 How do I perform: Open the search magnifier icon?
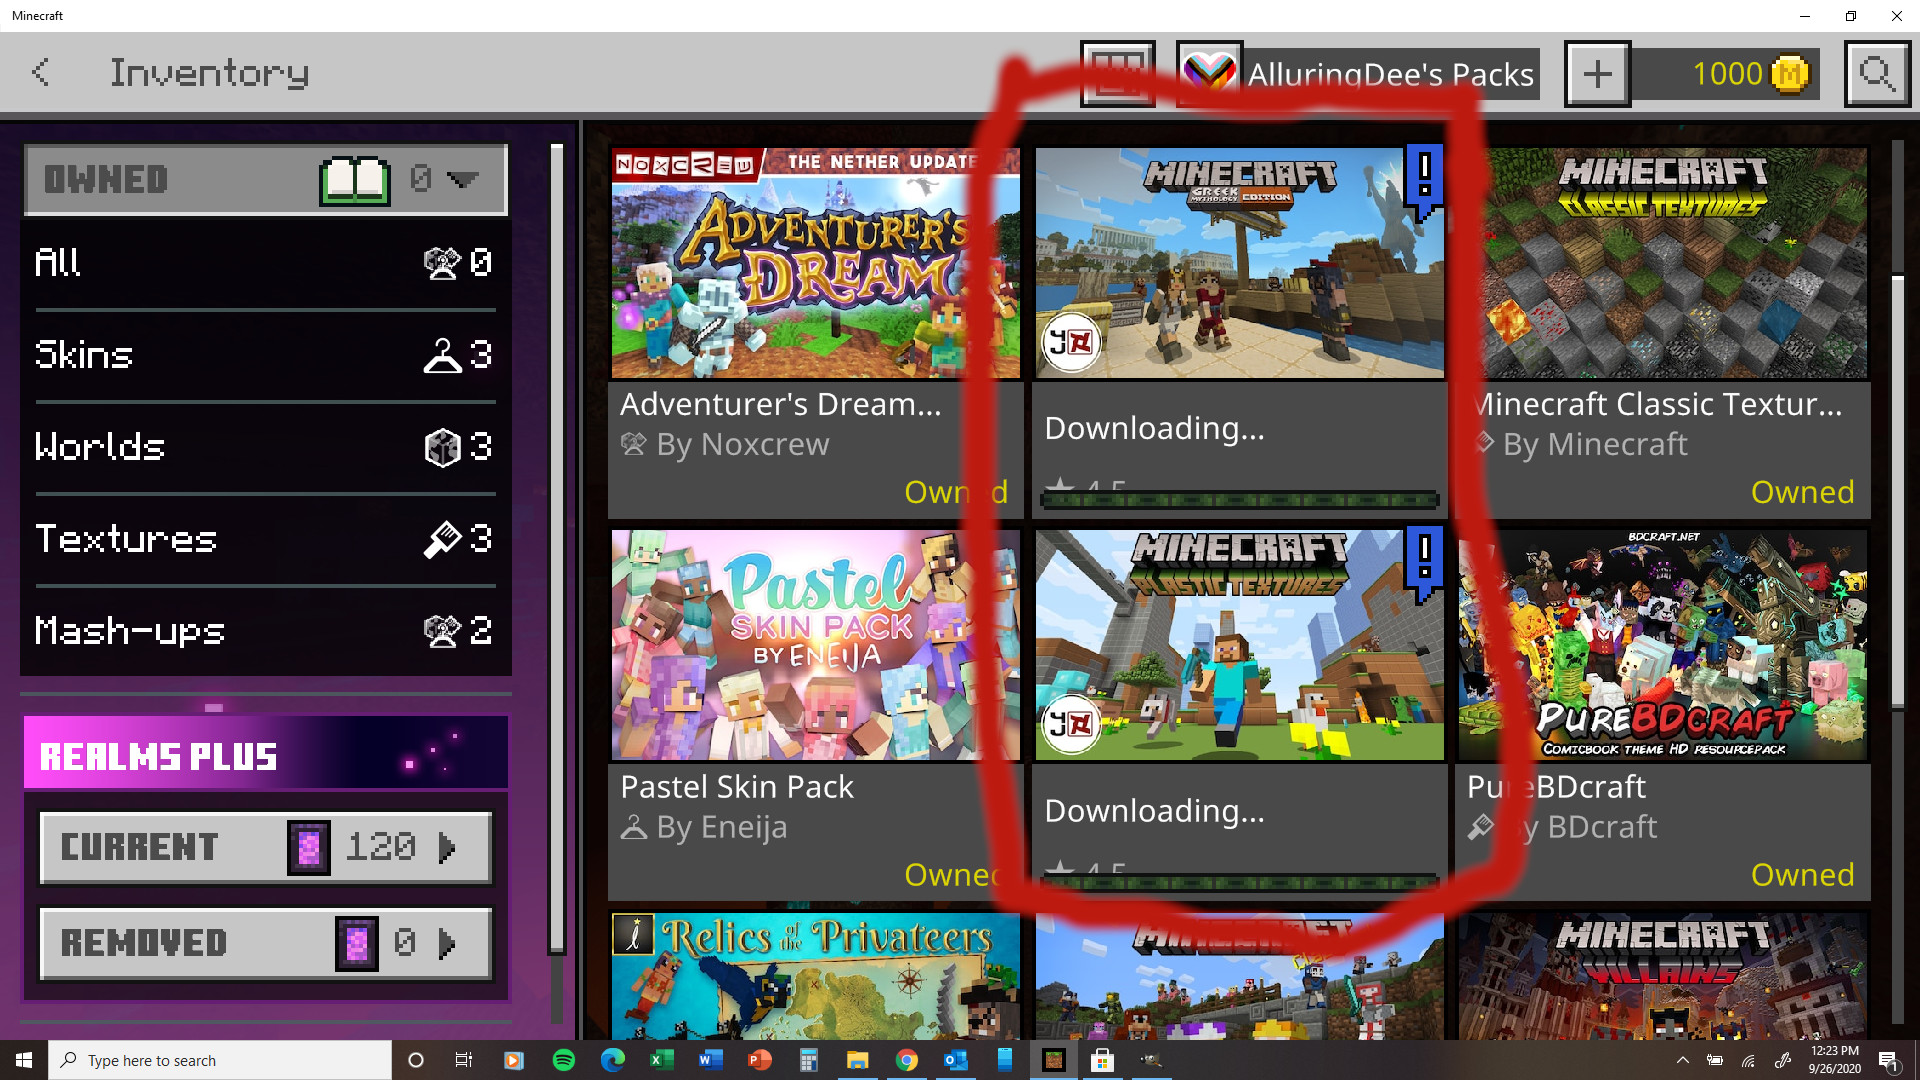tap(1876, 73)
